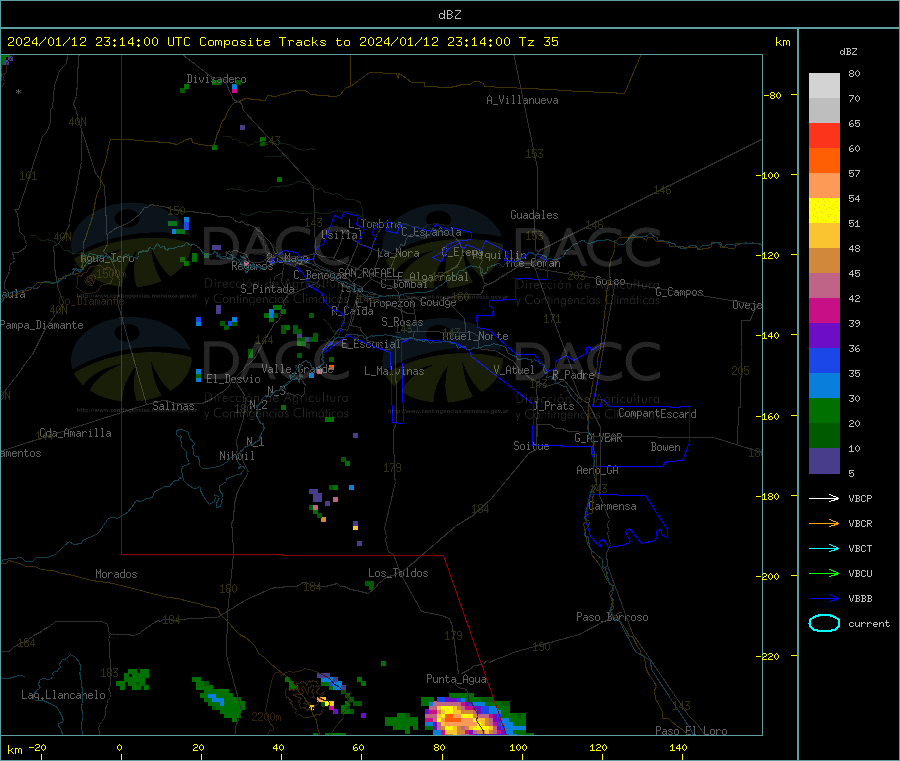Click the white VBCP arrow legend icon
The width and height of the screenshot is (900, 761).
point(824,498)
